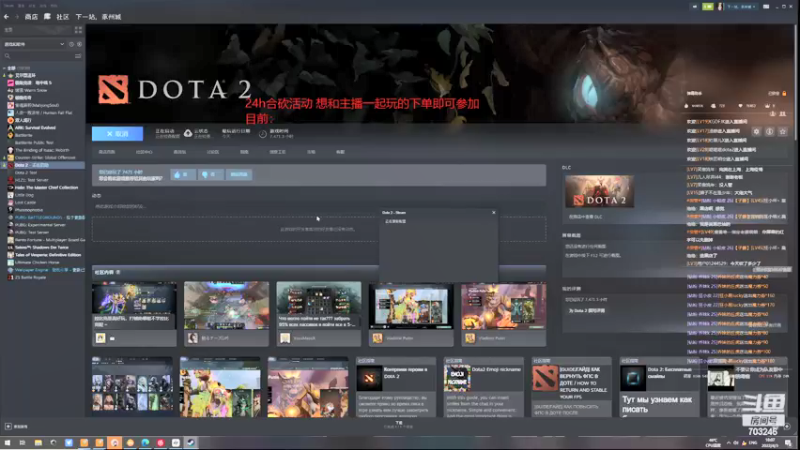Click the cloud status icon

[x=188, y=133]
